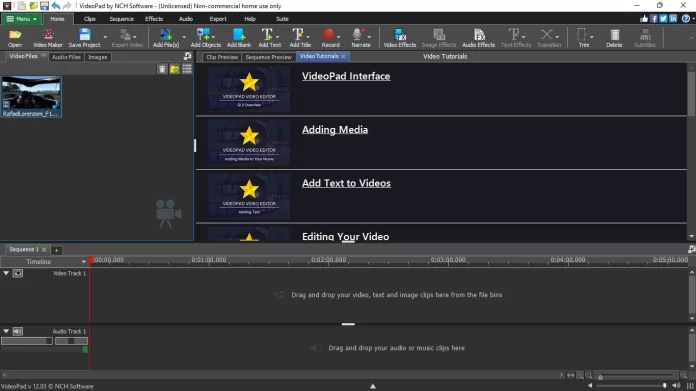Mute Audio Track 1 speaker toggle
The image size is (696, 391).
[x=18, y=332]
